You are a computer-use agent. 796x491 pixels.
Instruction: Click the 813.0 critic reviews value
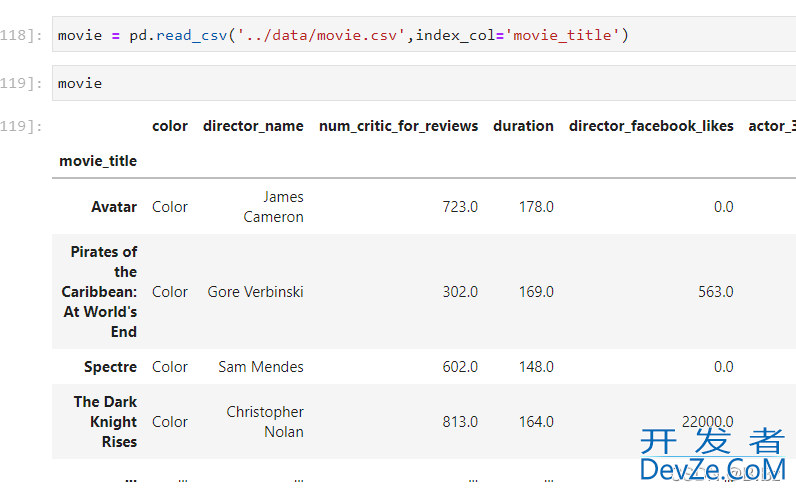tap(460, 421)
